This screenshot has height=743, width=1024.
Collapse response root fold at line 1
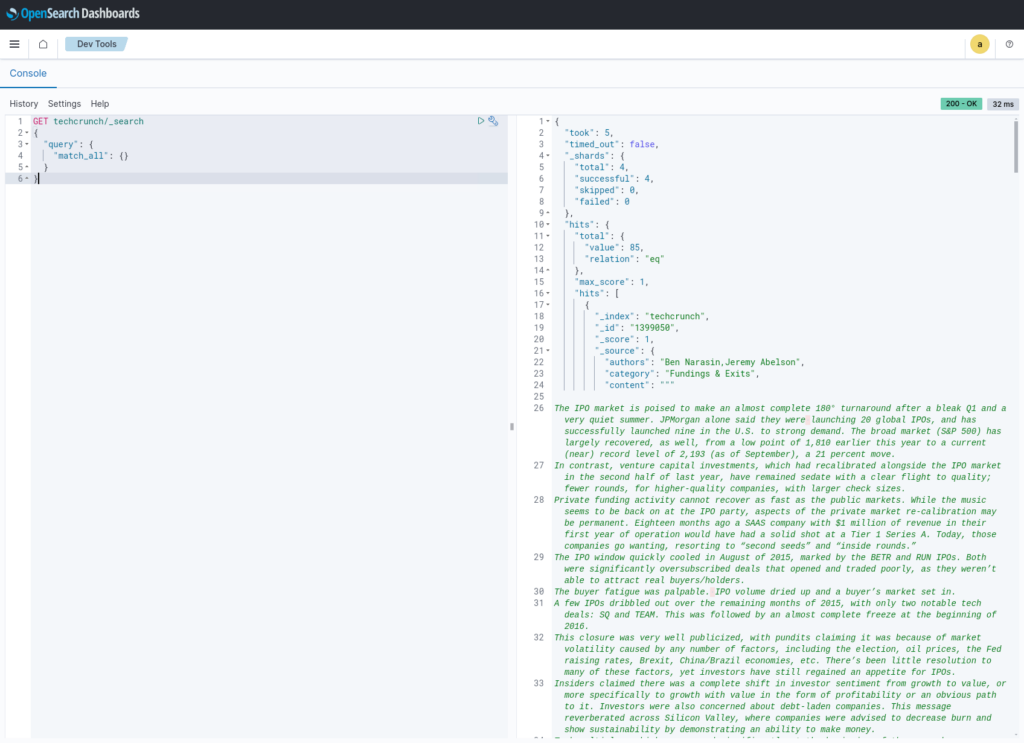548,121
